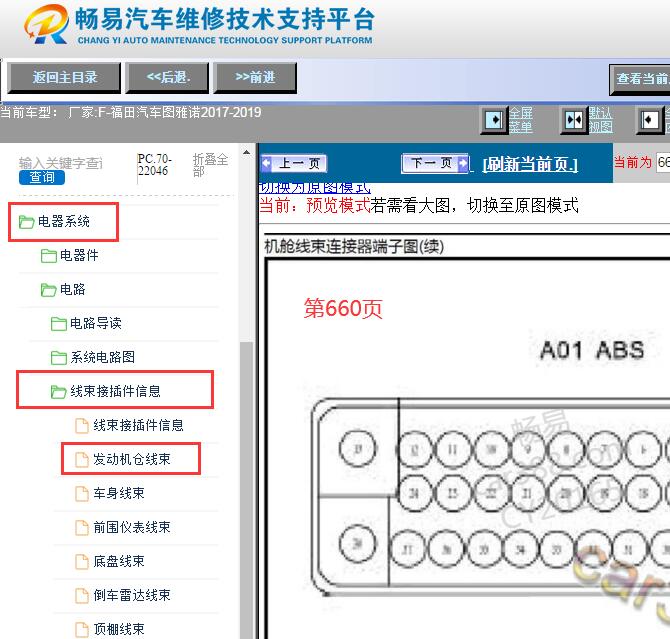This screenshot has width=670, height=639.
Task: Click the 切换为原图模式 link
Action: 314,187
